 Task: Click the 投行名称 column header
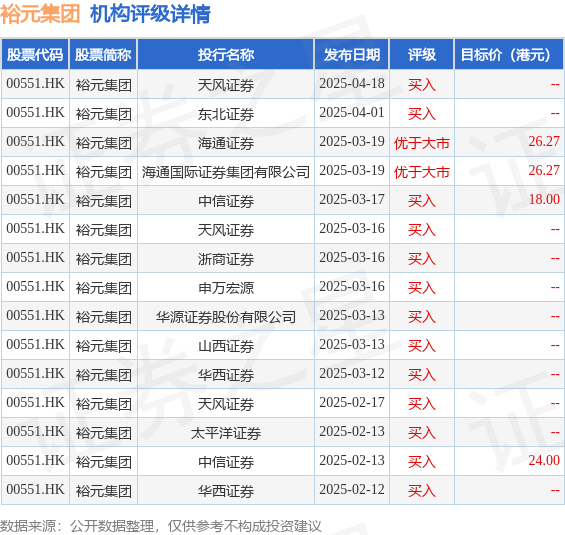click(x=226, y=55)
